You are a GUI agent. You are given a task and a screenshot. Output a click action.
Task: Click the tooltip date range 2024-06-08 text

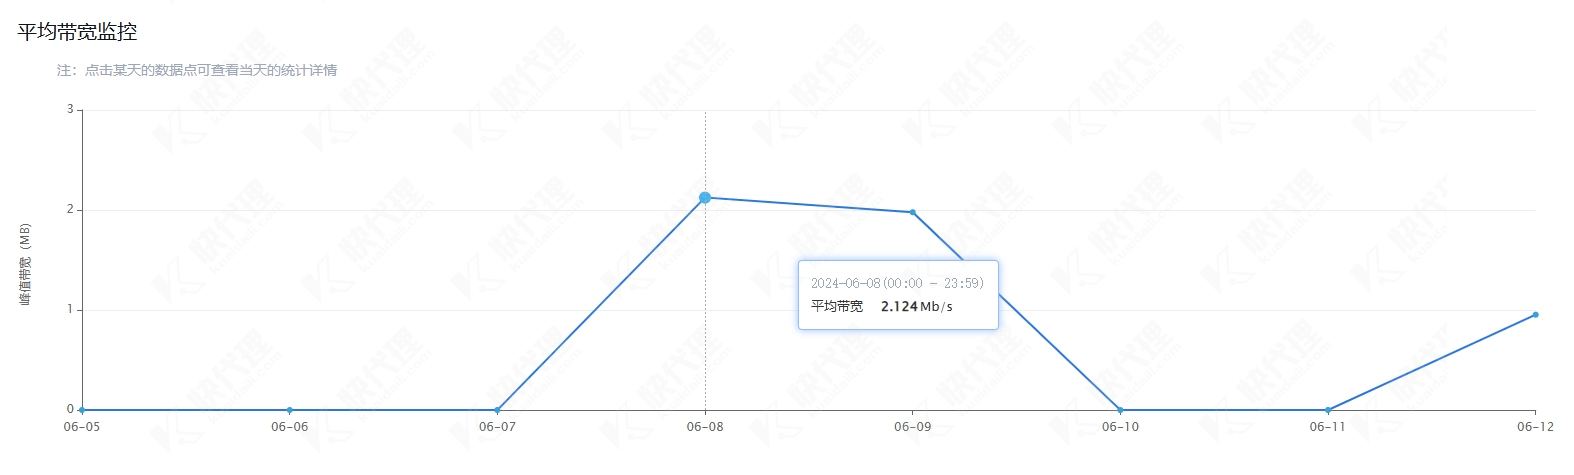click(897, 283)
